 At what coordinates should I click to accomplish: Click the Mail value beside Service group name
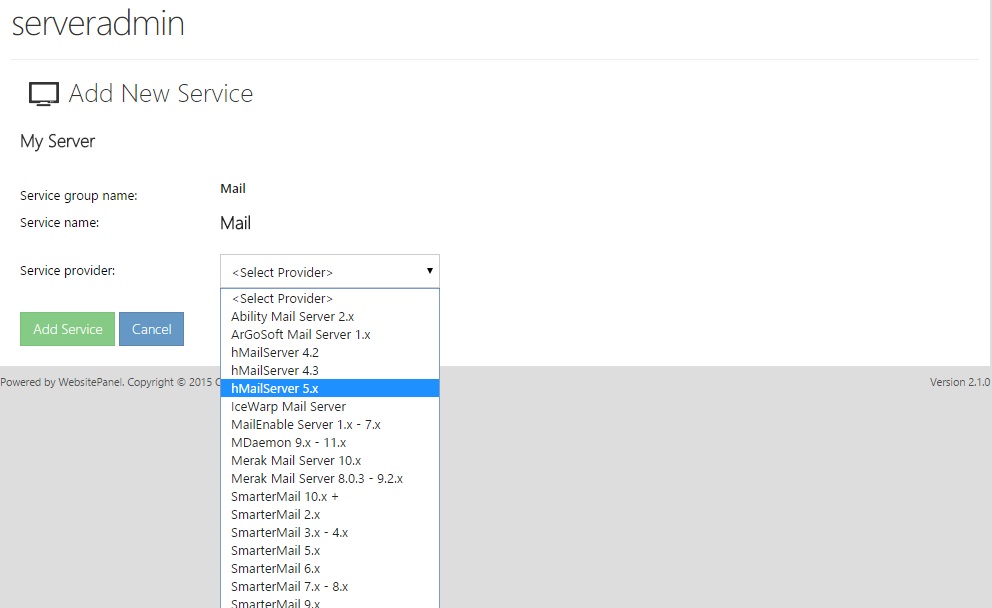[x=233, y=189]
